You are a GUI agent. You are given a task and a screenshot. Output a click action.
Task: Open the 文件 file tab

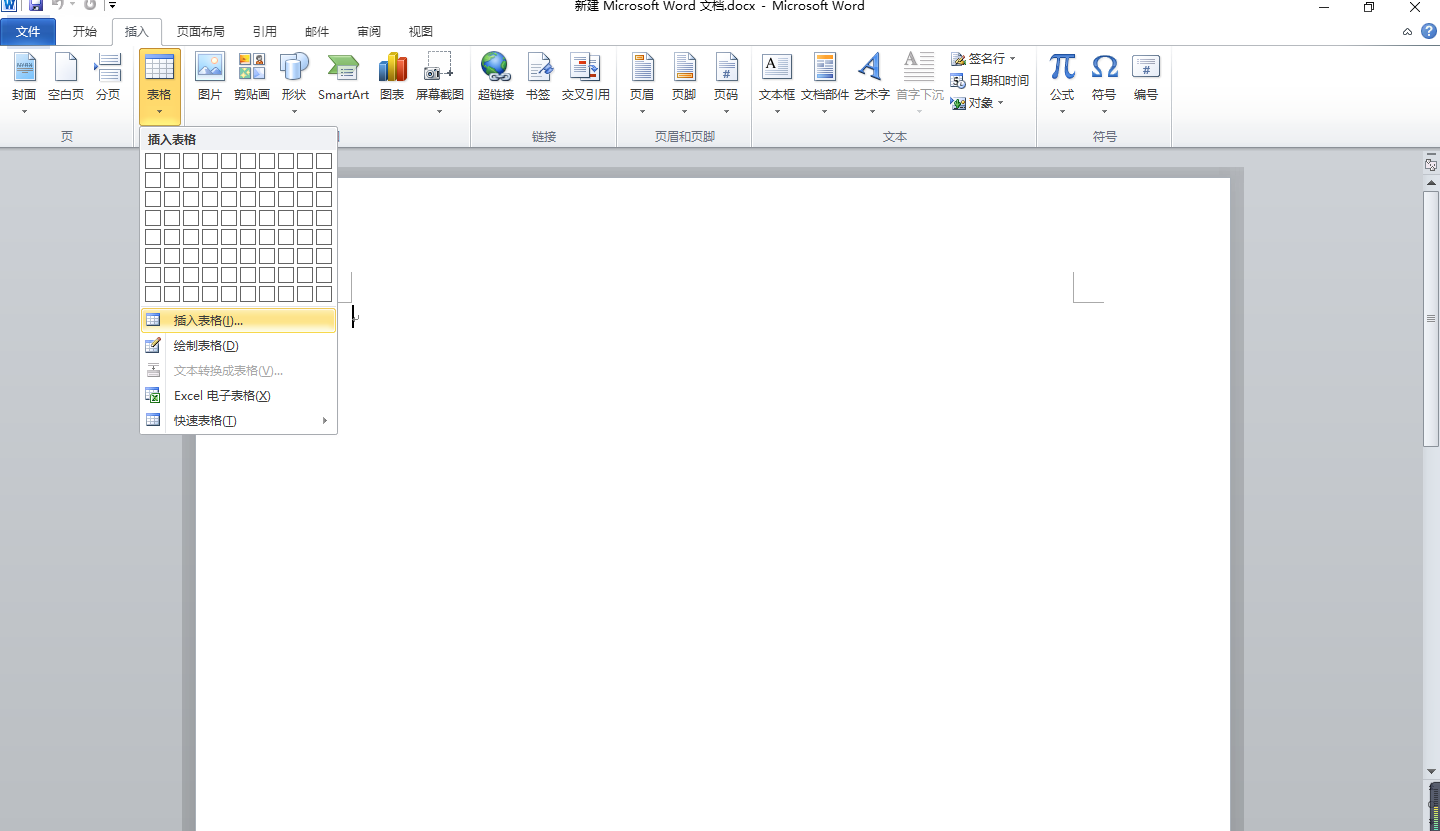click(x=28, y=32)
